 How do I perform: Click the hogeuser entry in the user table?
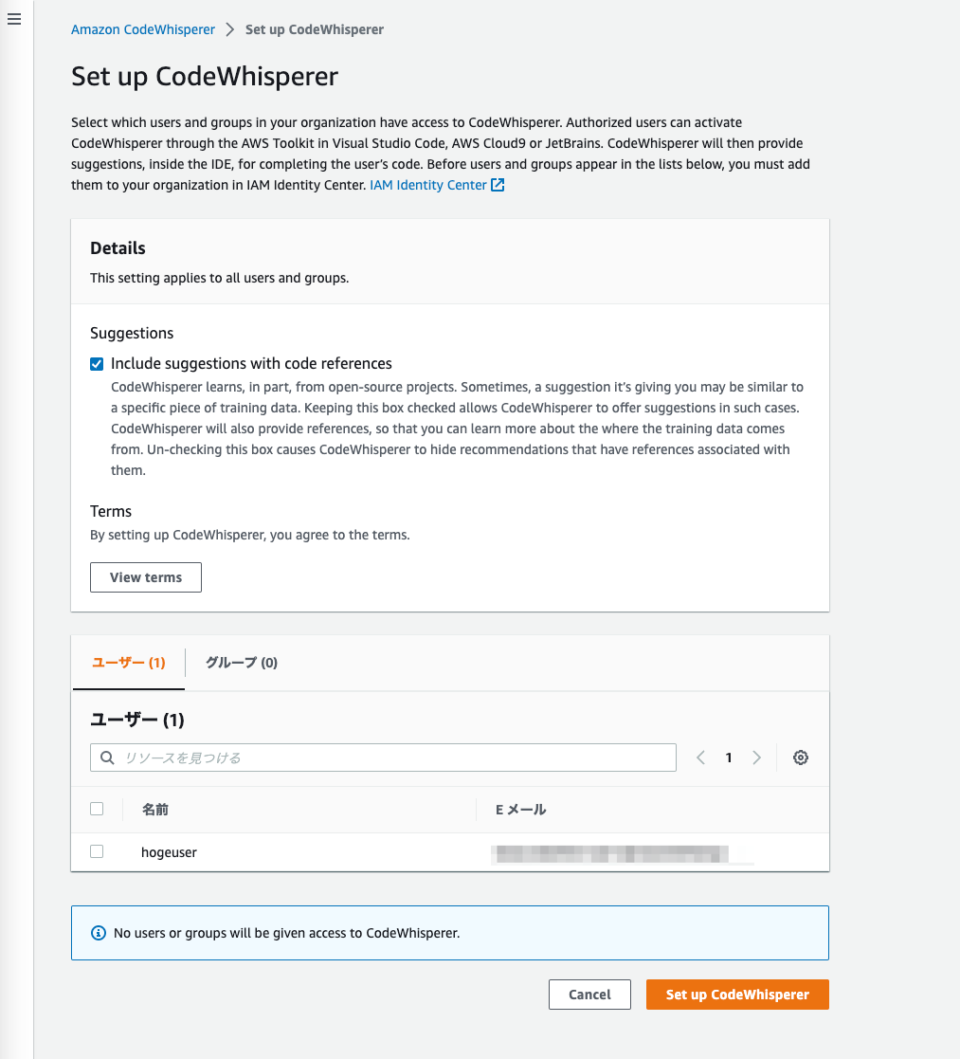(168, 852)
